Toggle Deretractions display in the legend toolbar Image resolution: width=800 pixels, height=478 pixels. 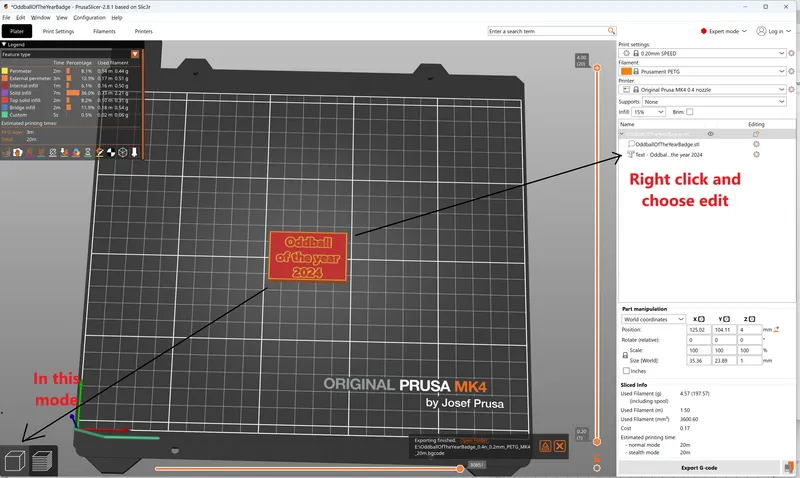coord(41,153)
